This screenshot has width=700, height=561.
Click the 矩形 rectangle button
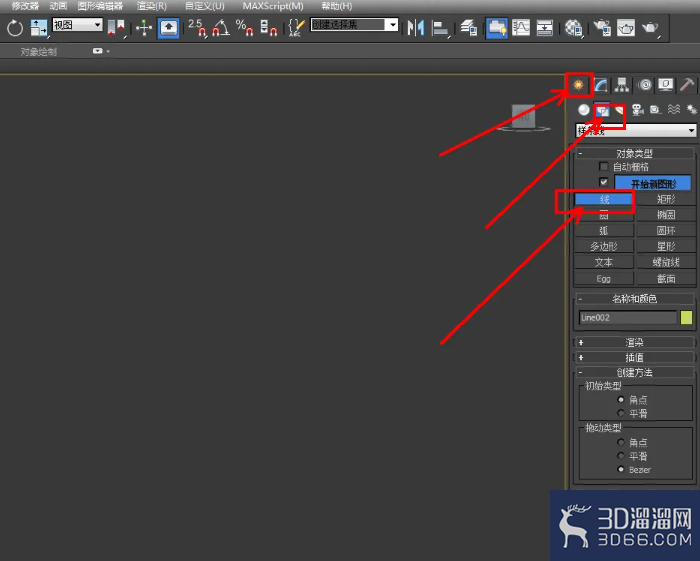coord(666,199)
